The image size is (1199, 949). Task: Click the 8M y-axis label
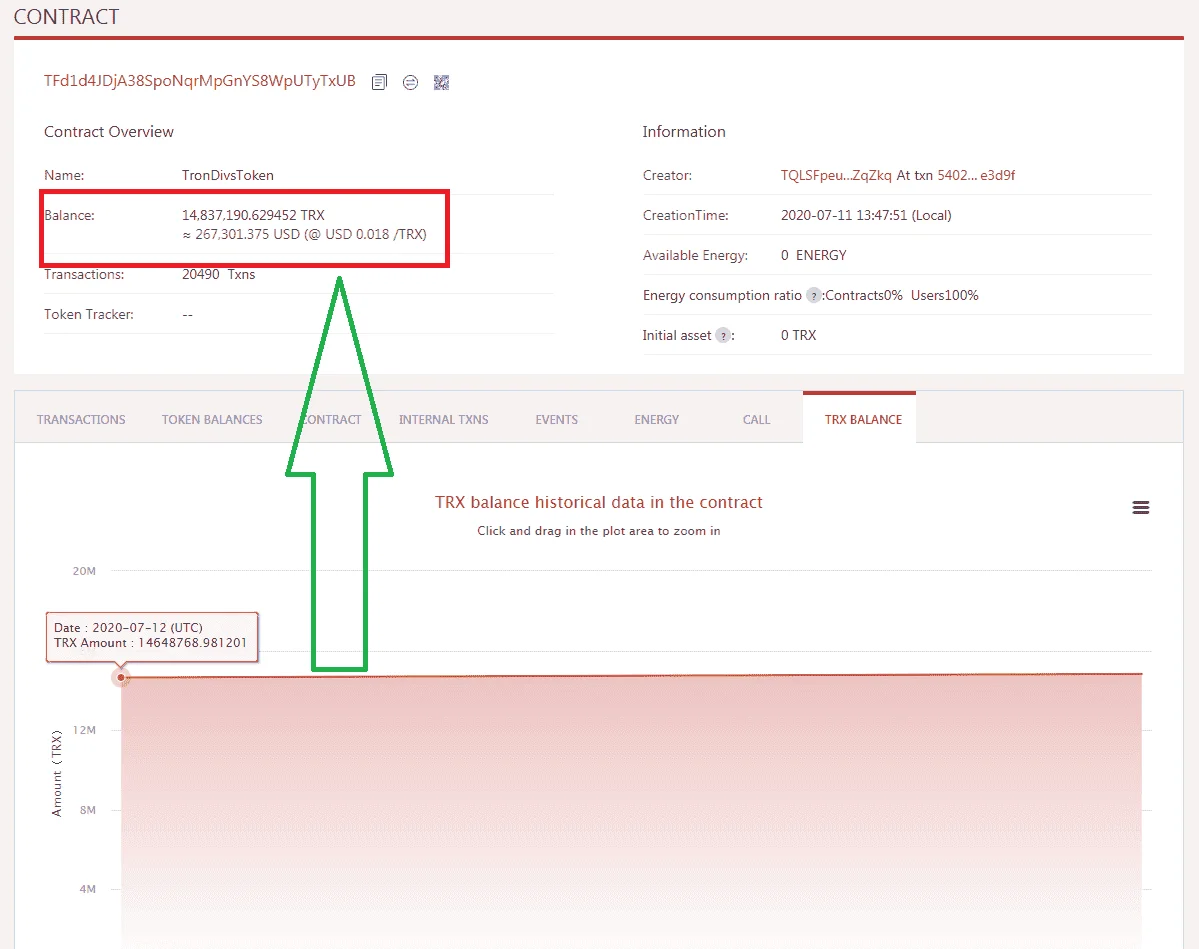[x=88, y=810]
